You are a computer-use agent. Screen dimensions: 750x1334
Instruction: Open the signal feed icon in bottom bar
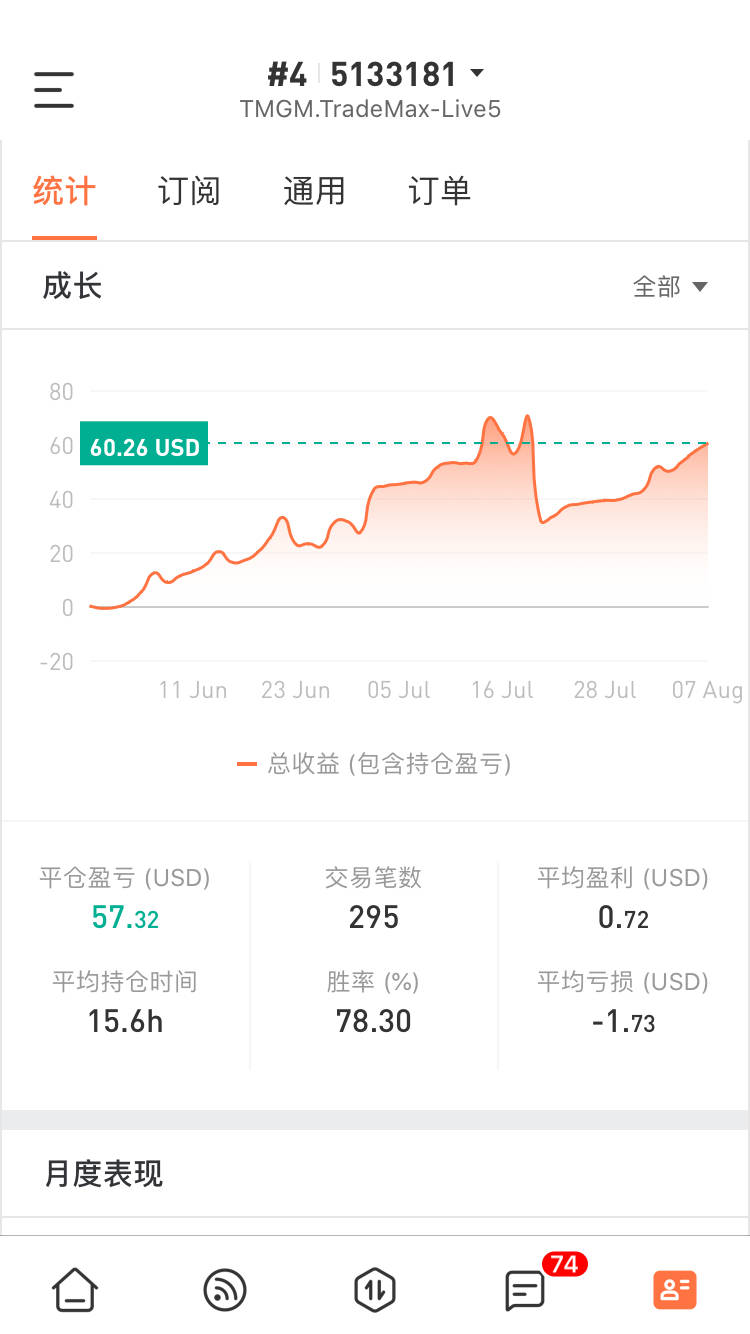click(x=225, y=1289)
